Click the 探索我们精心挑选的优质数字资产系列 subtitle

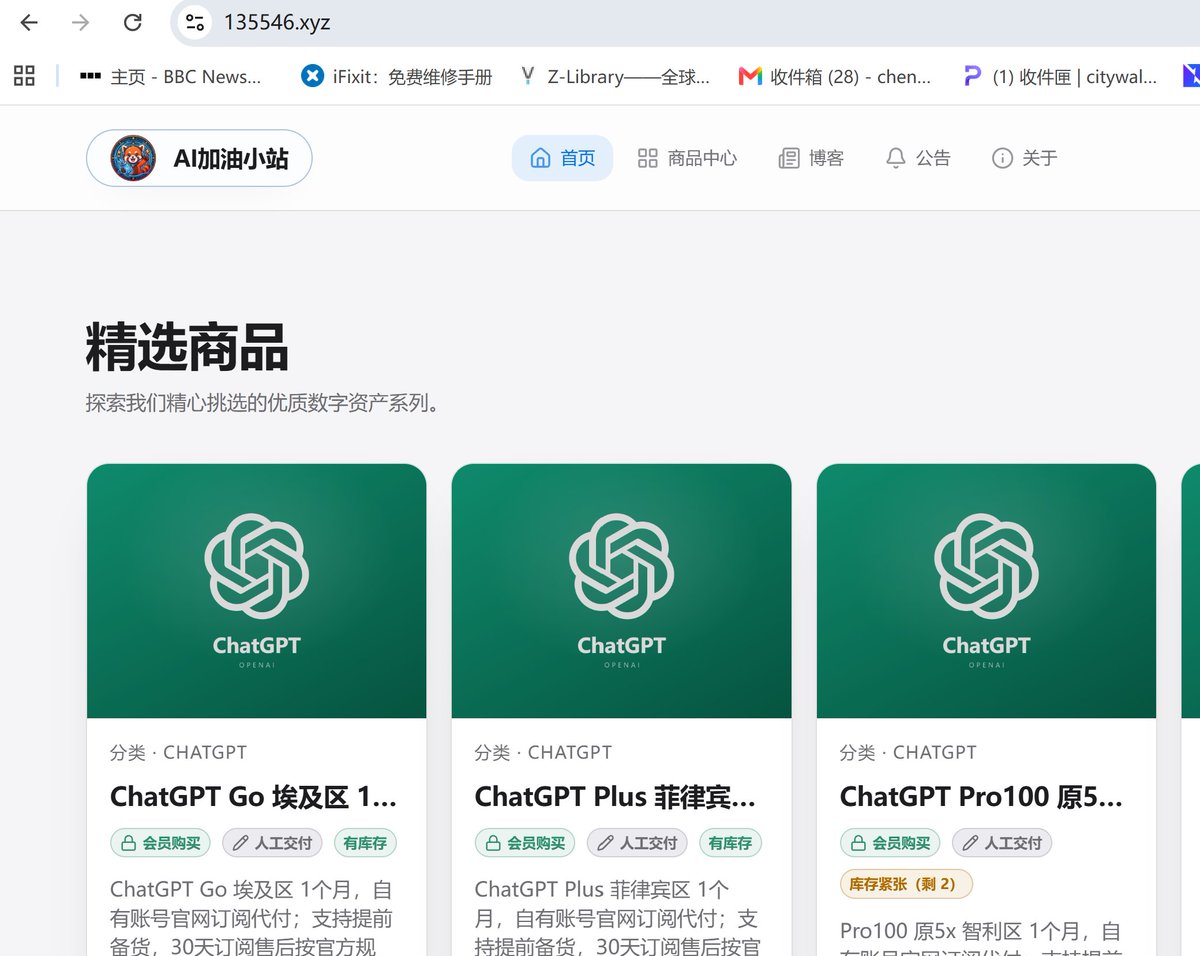point(263,404)
